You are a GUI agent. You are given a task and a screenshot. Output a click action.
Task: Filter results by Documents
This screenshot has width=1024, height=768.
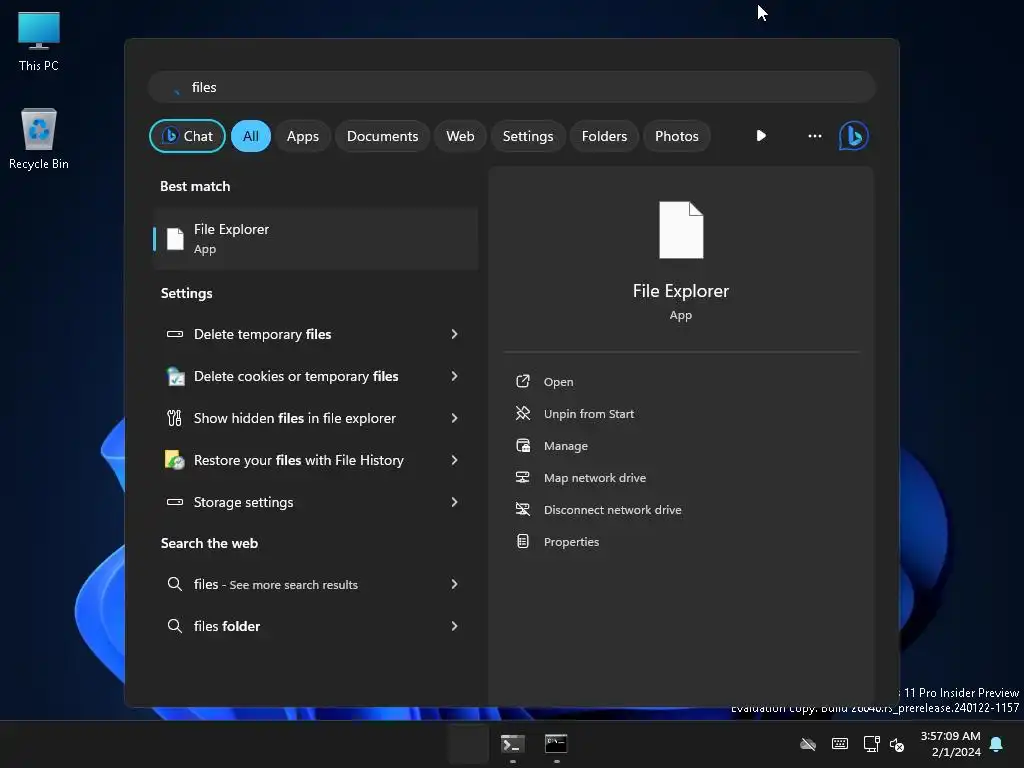[x=382, y=136]
